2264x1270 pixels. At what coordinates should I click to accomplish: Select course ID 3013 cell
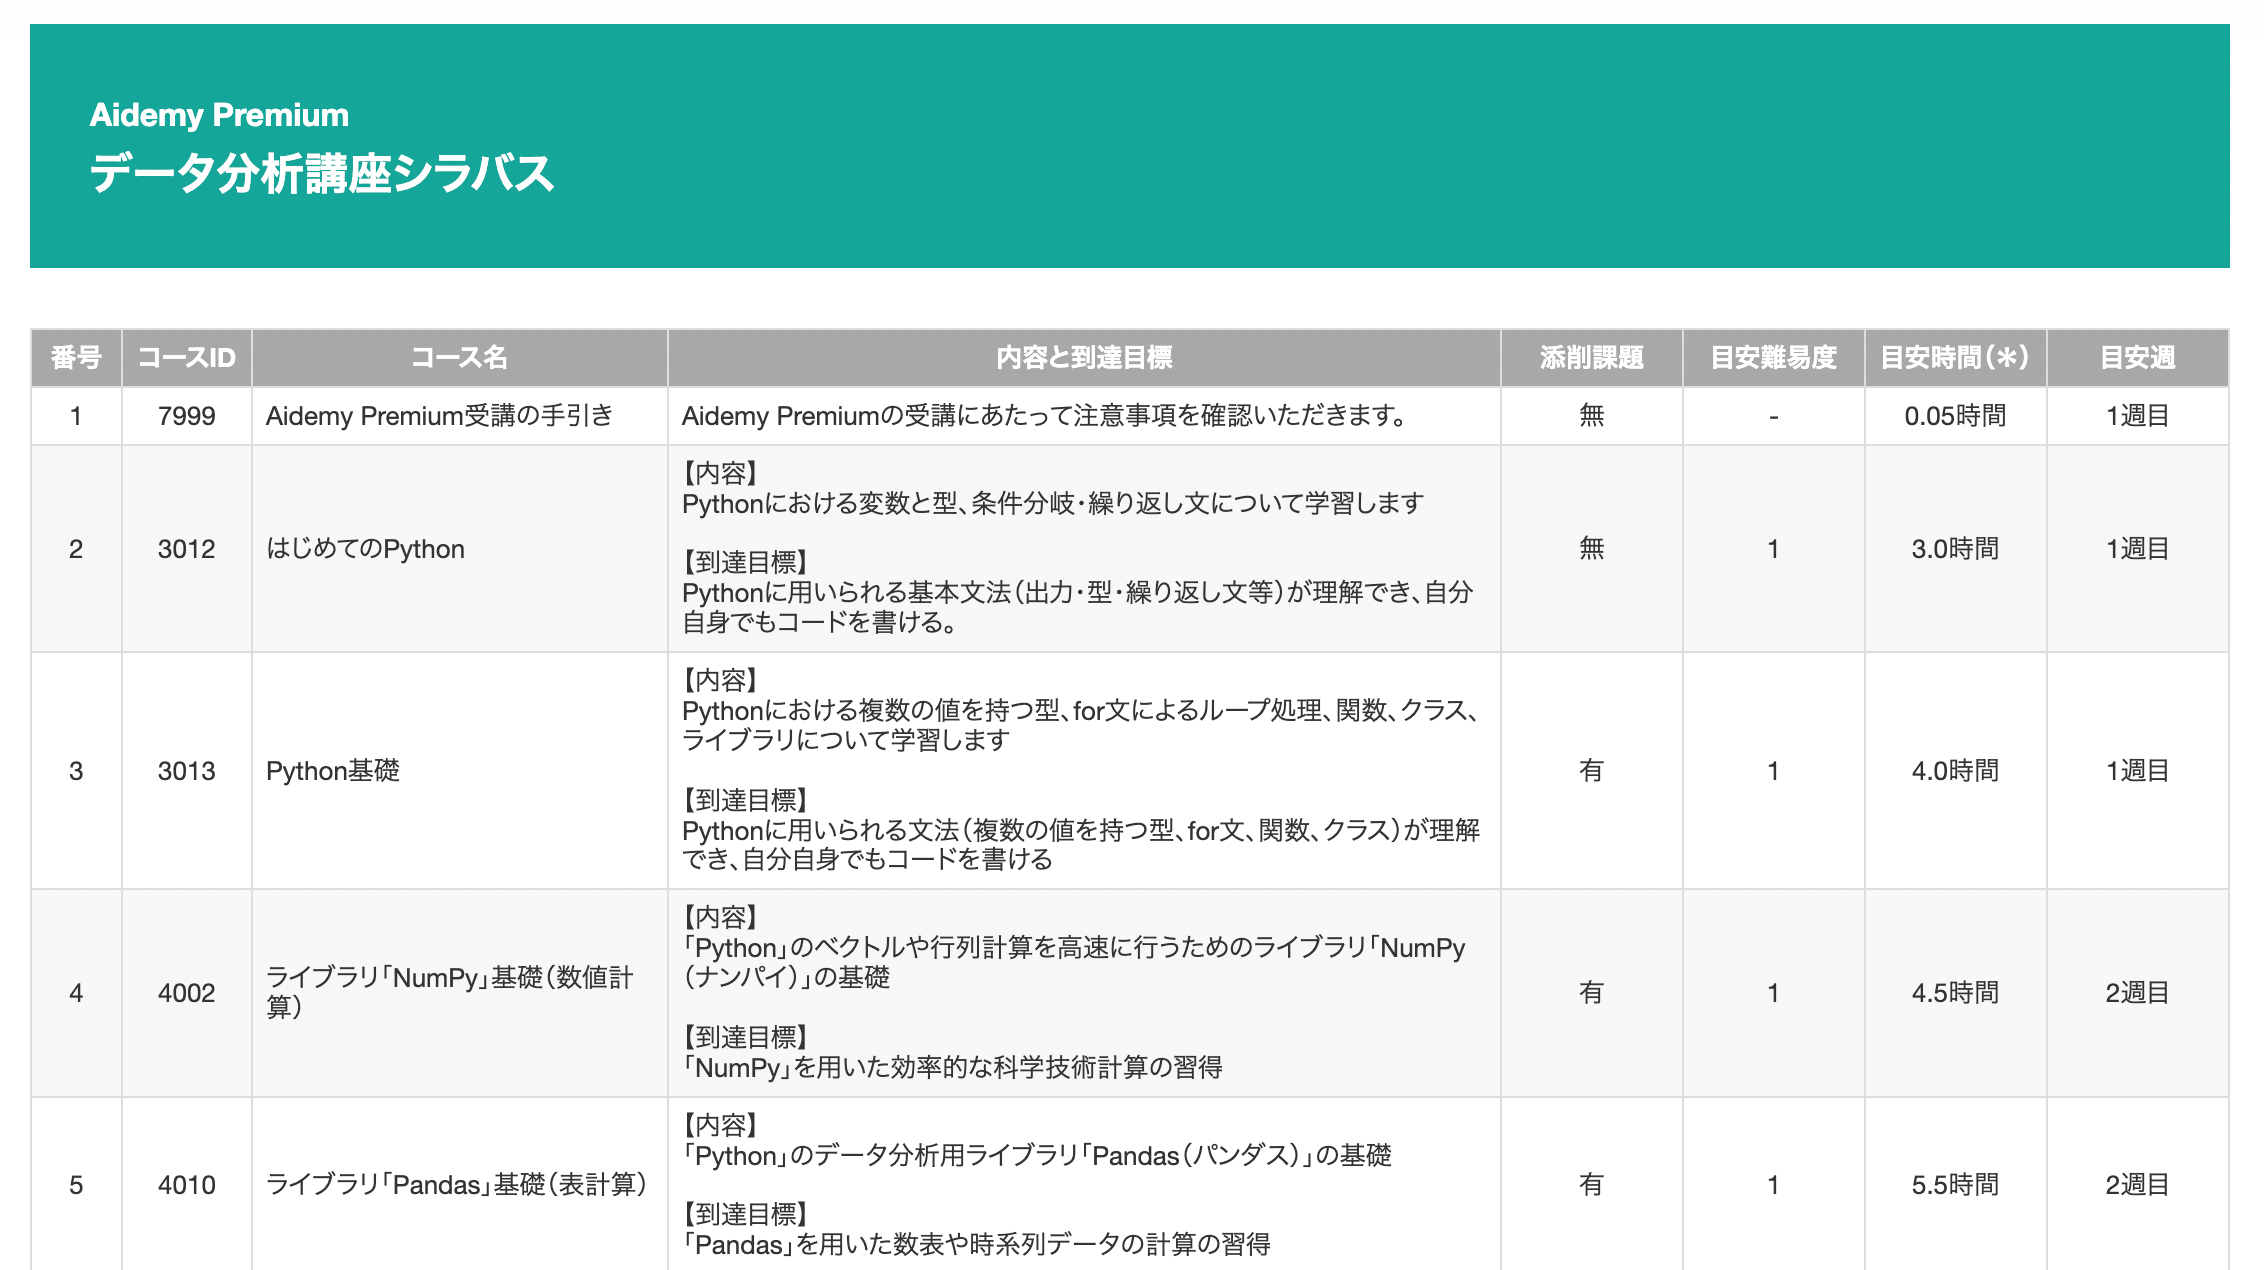187,771
